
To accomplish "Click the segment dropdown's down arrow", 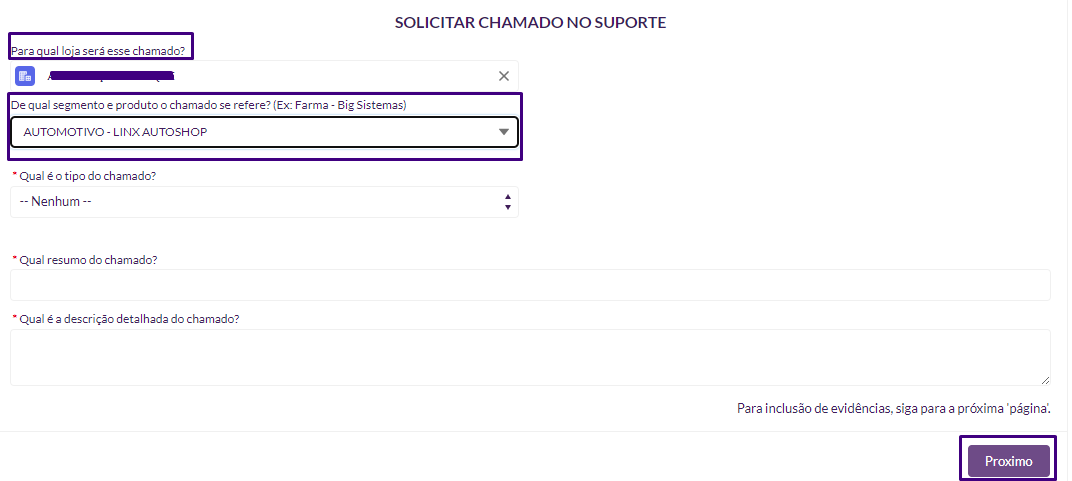I will pos(504,132).
